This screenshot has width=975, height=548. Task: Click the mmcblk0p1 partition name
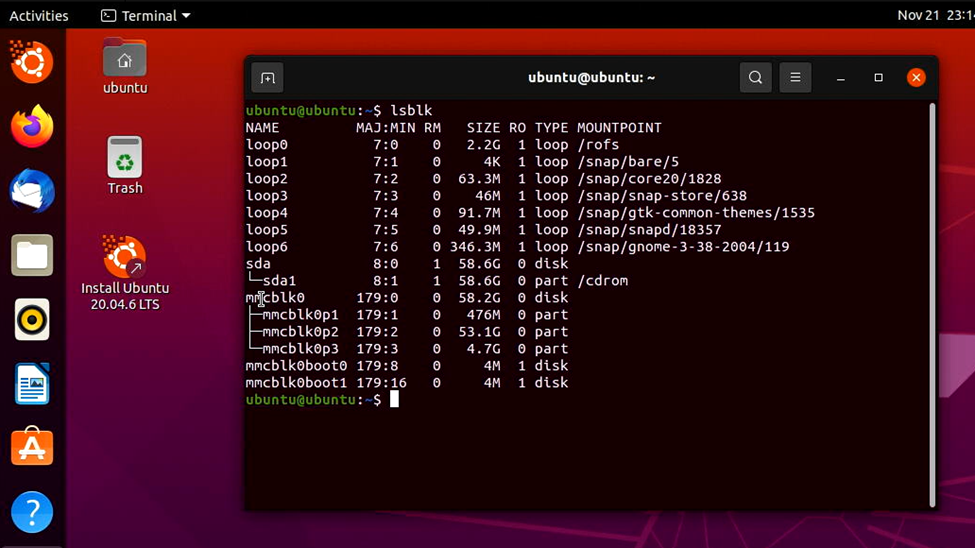[300, 315]
